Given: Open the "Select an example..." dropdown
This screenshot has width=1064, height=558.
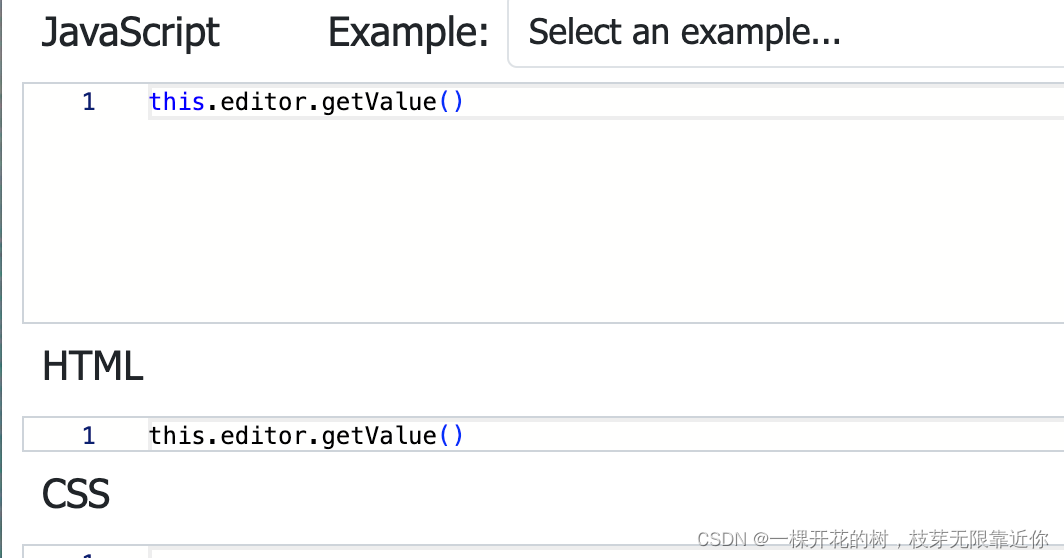Looking at the screenshot, I should coord(786,33).
